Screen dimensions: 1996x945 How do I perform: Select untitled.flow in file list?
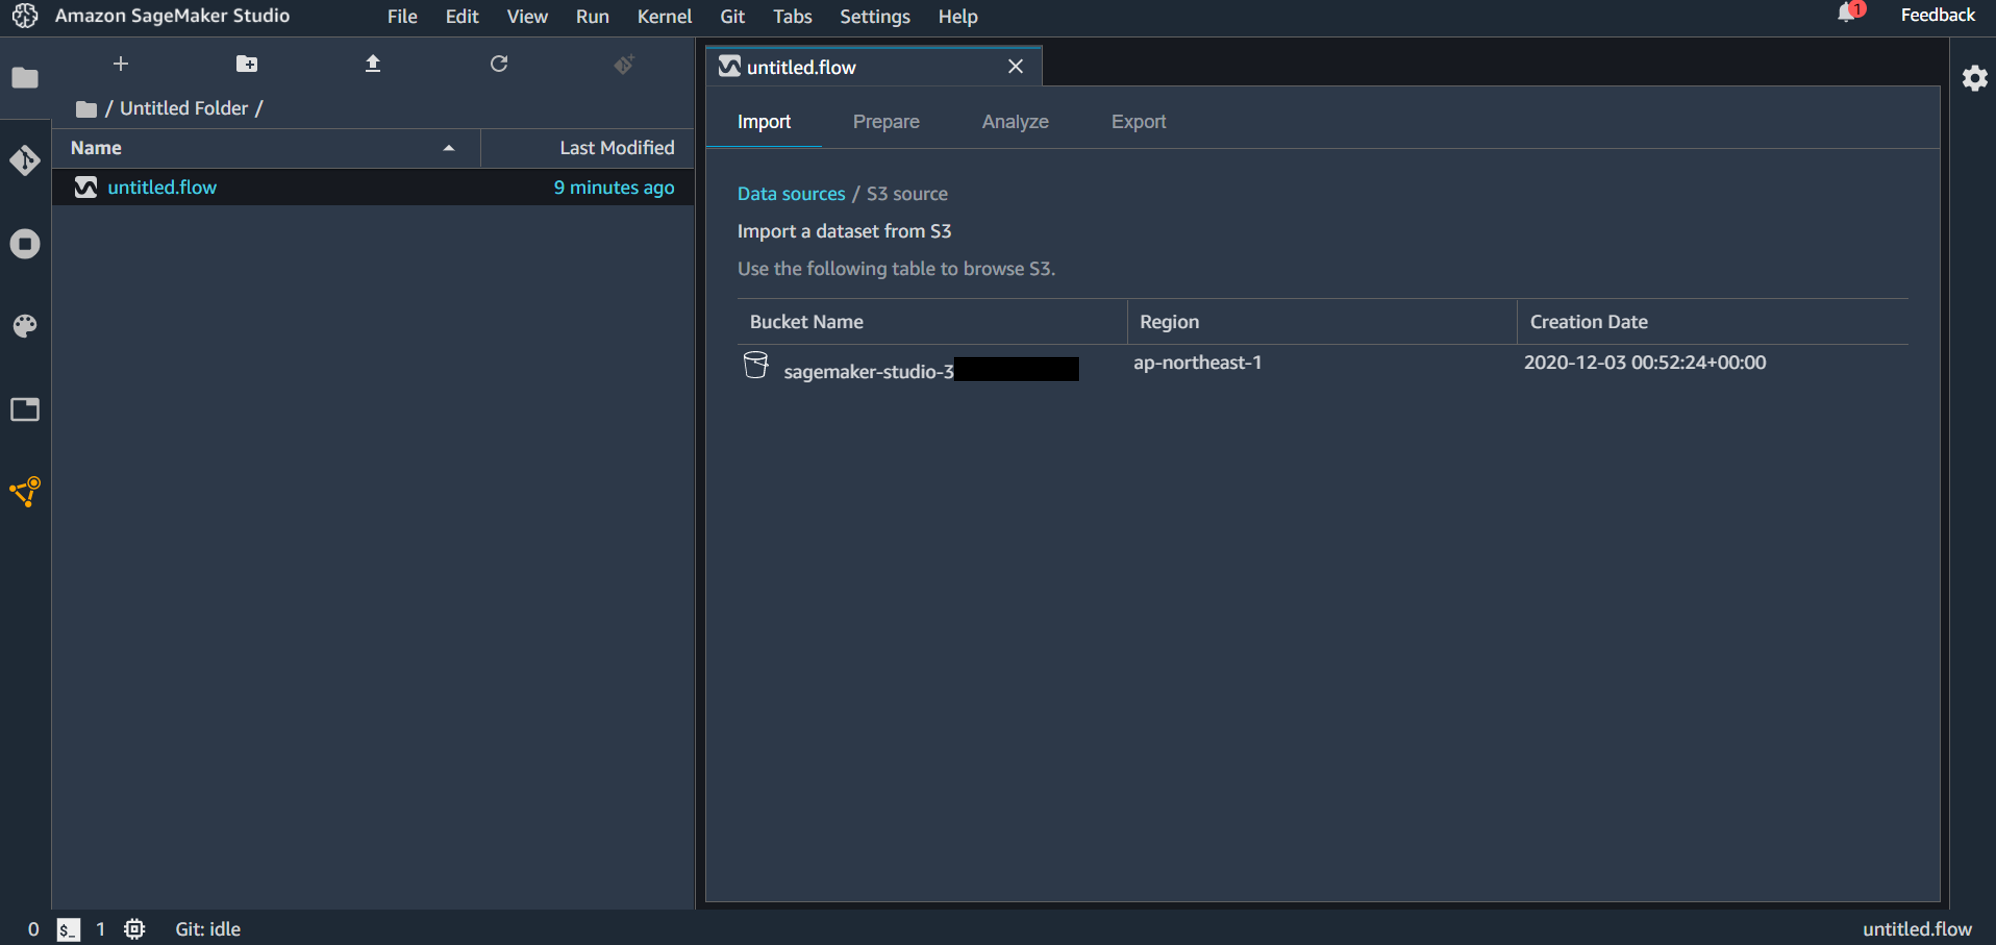[x=373, y=187]
